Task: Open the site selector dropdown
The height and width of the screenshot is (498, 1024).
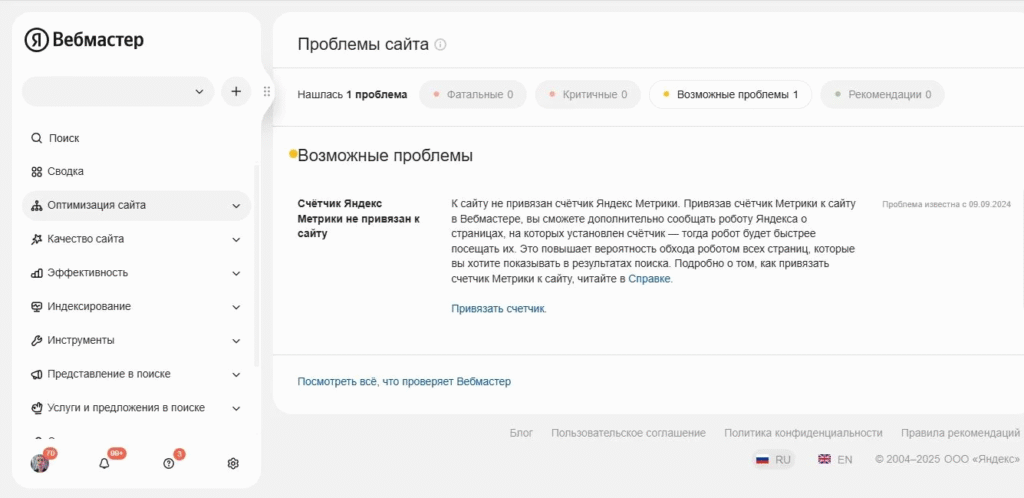Action: point(118,91)
